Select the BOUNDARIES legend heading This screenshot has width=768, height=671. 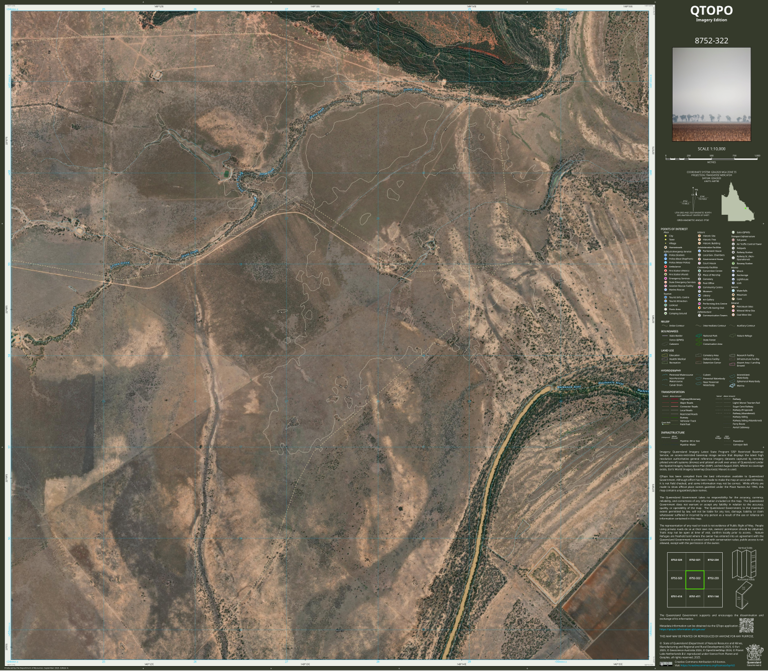coord(670,332)
